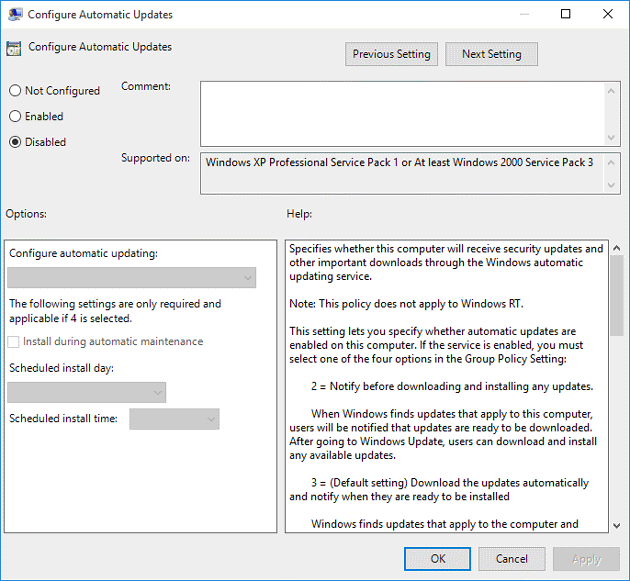Click the title bar policy icon
This screenshot has height=581, width=630.
pos(14,15)
